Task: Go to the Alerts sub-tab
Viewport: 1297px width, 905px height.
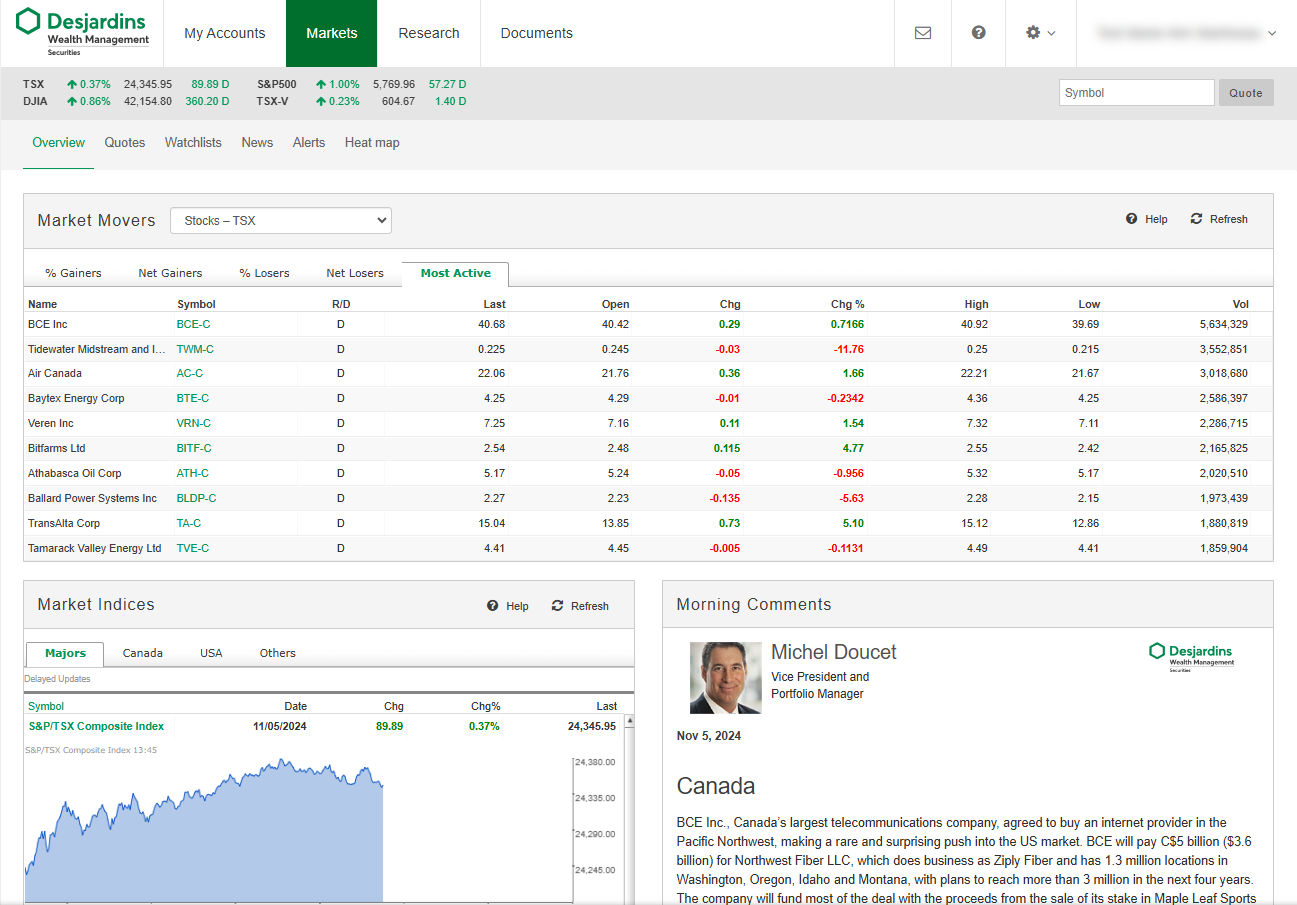Action: click(309, 143)
